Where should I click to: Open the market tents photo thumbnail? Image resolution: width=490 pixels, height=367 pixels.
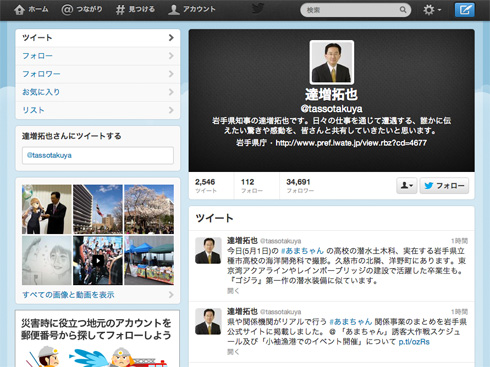[149, 260]
